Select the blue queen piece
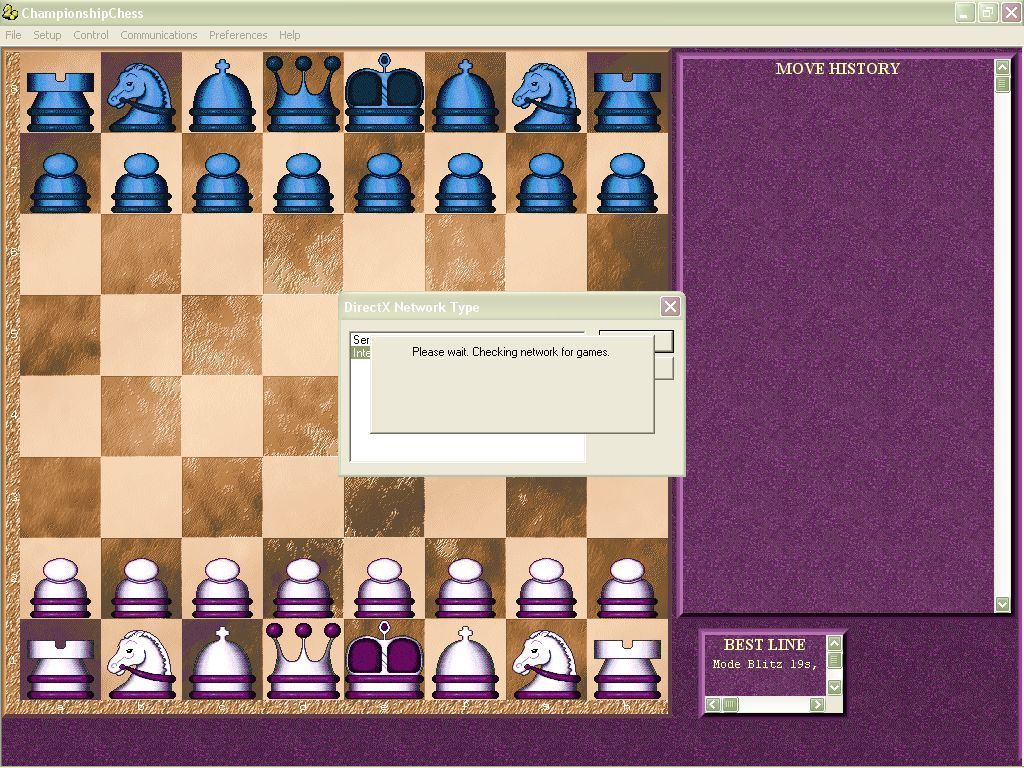The image size is (1024, 768). (303, 92)
